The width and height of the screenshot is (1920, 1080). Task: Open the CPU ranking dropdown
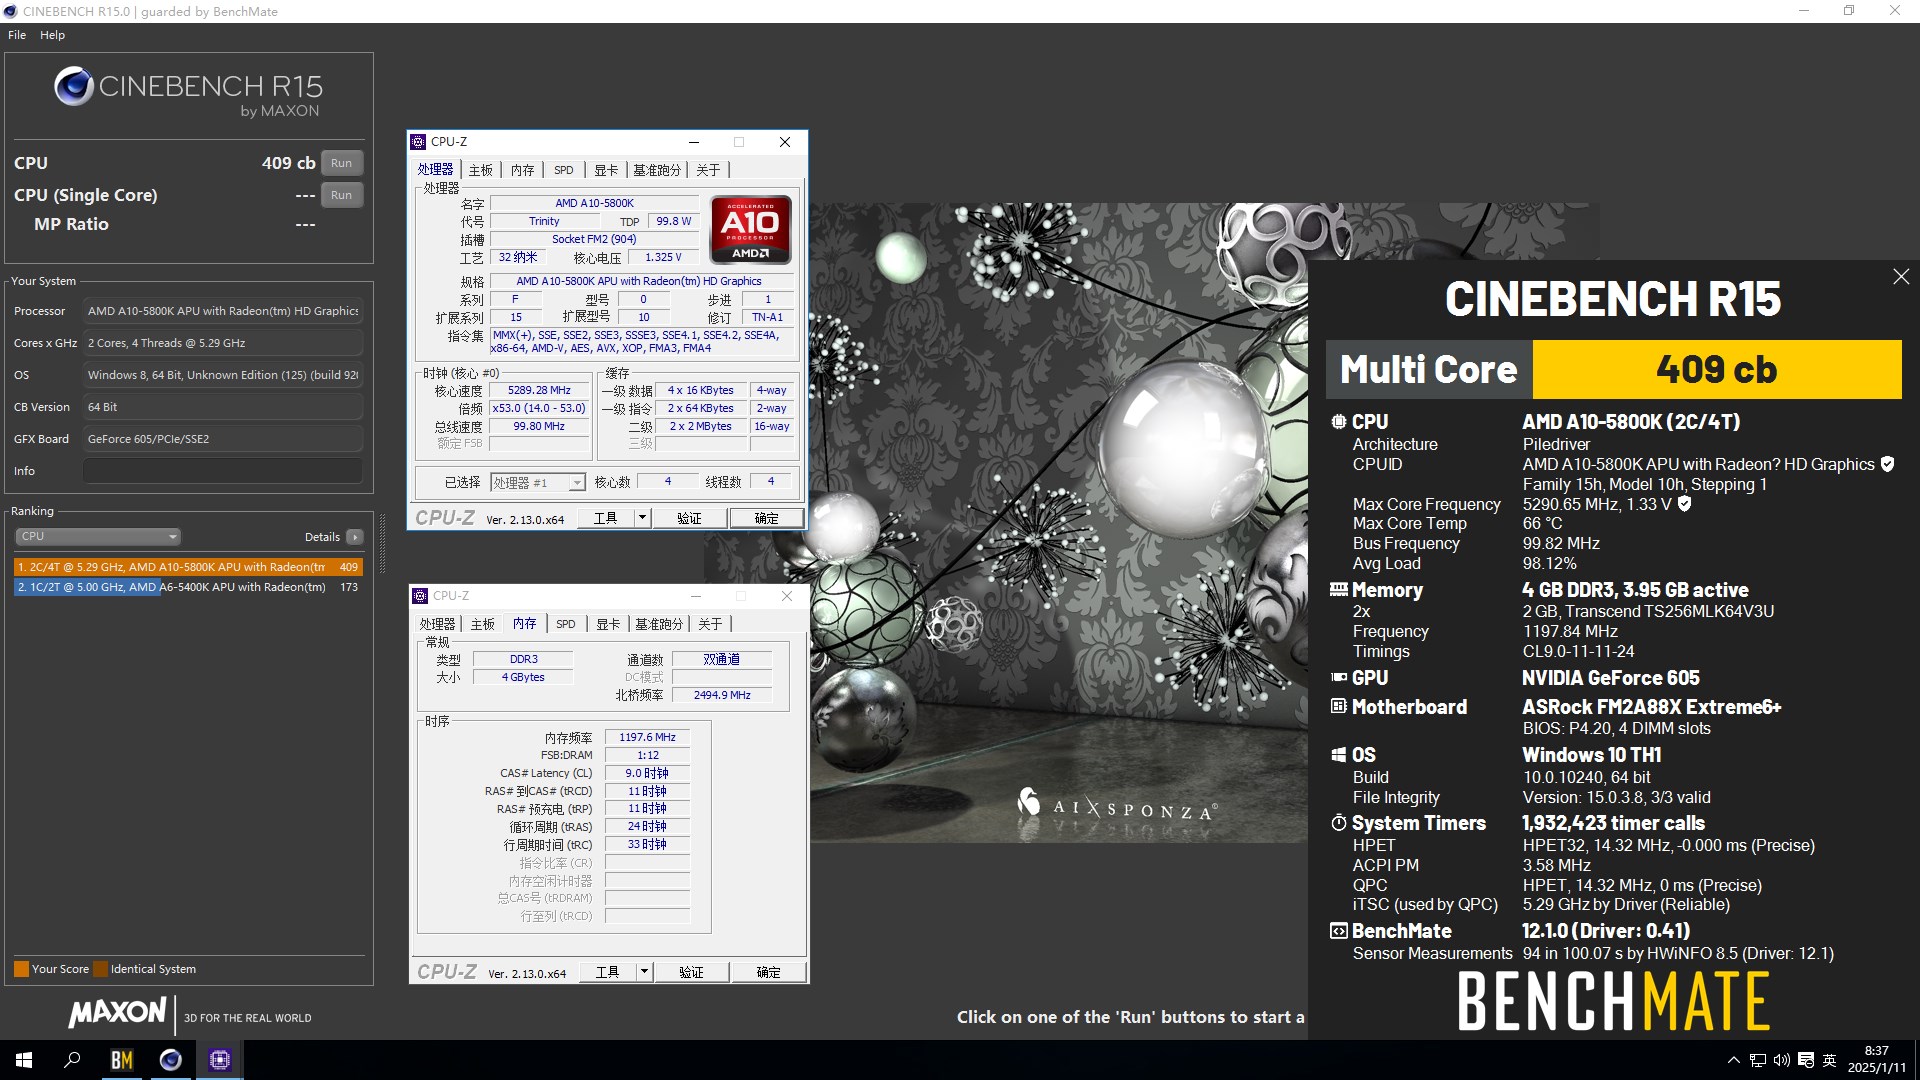click(97, 537)
